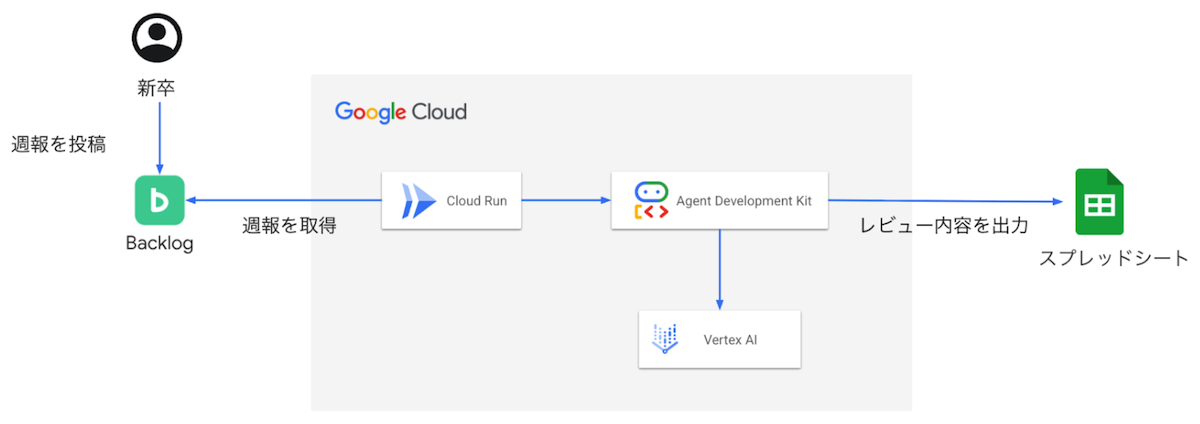The width and height of the screenshot is (1200, 424).
Task: Select the green Backlog app icon
Action: point(160,201)
